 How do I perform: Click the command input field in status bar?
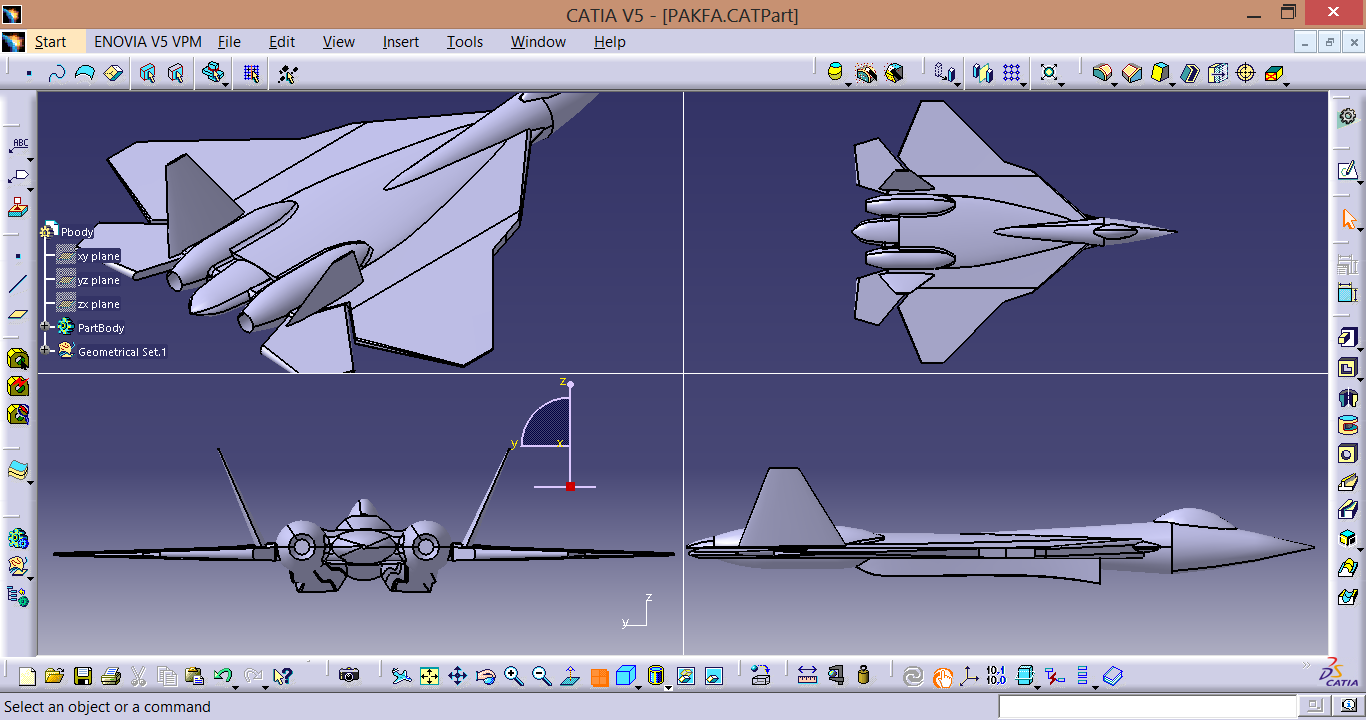pyautogui.click(x=1147, y=707)
